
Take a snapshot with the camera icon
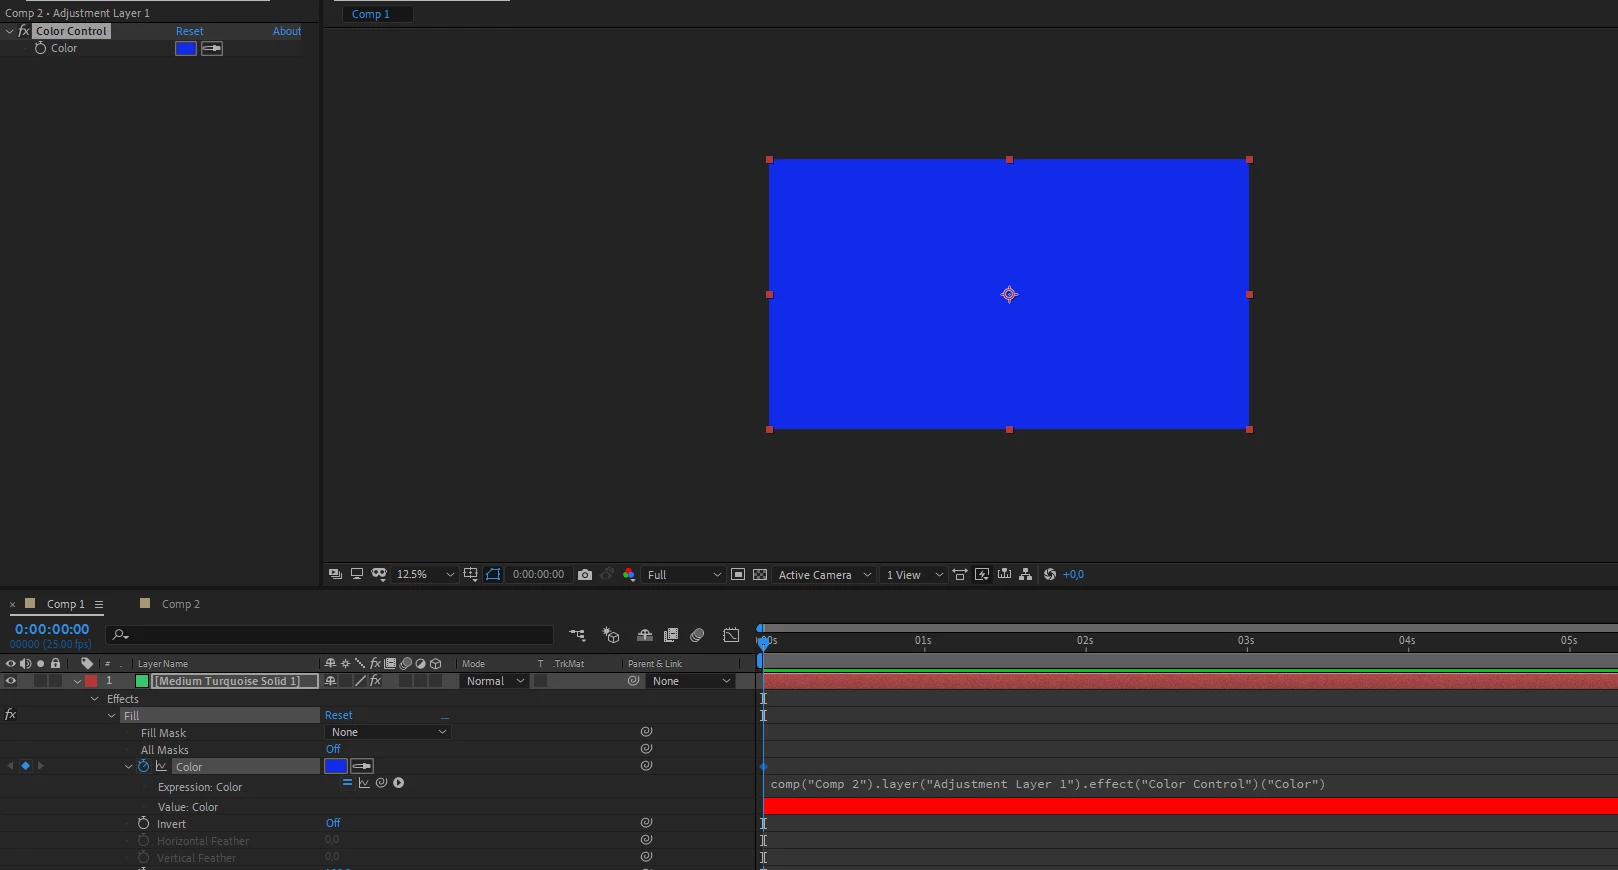[x=585, y=575]
